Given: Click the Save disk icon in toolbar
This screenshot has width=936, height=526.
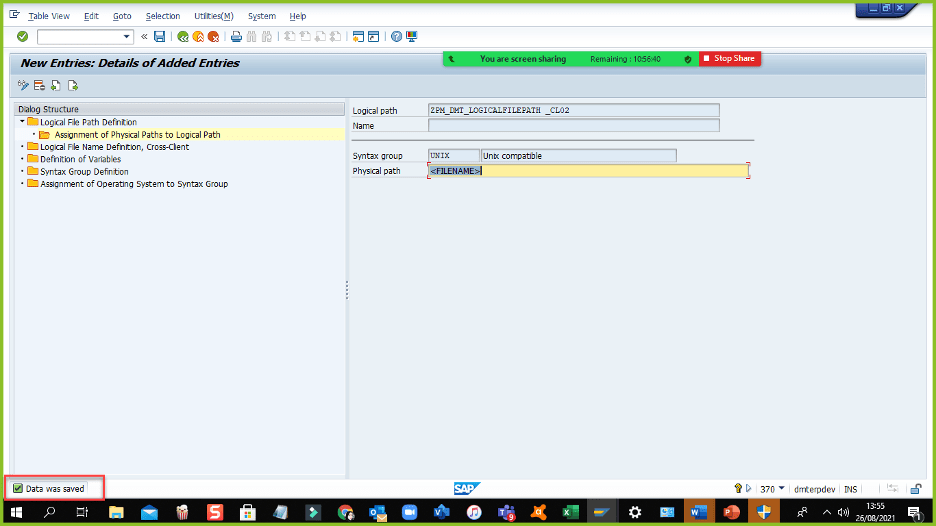Looking at the screenshot, I should 159,37.
